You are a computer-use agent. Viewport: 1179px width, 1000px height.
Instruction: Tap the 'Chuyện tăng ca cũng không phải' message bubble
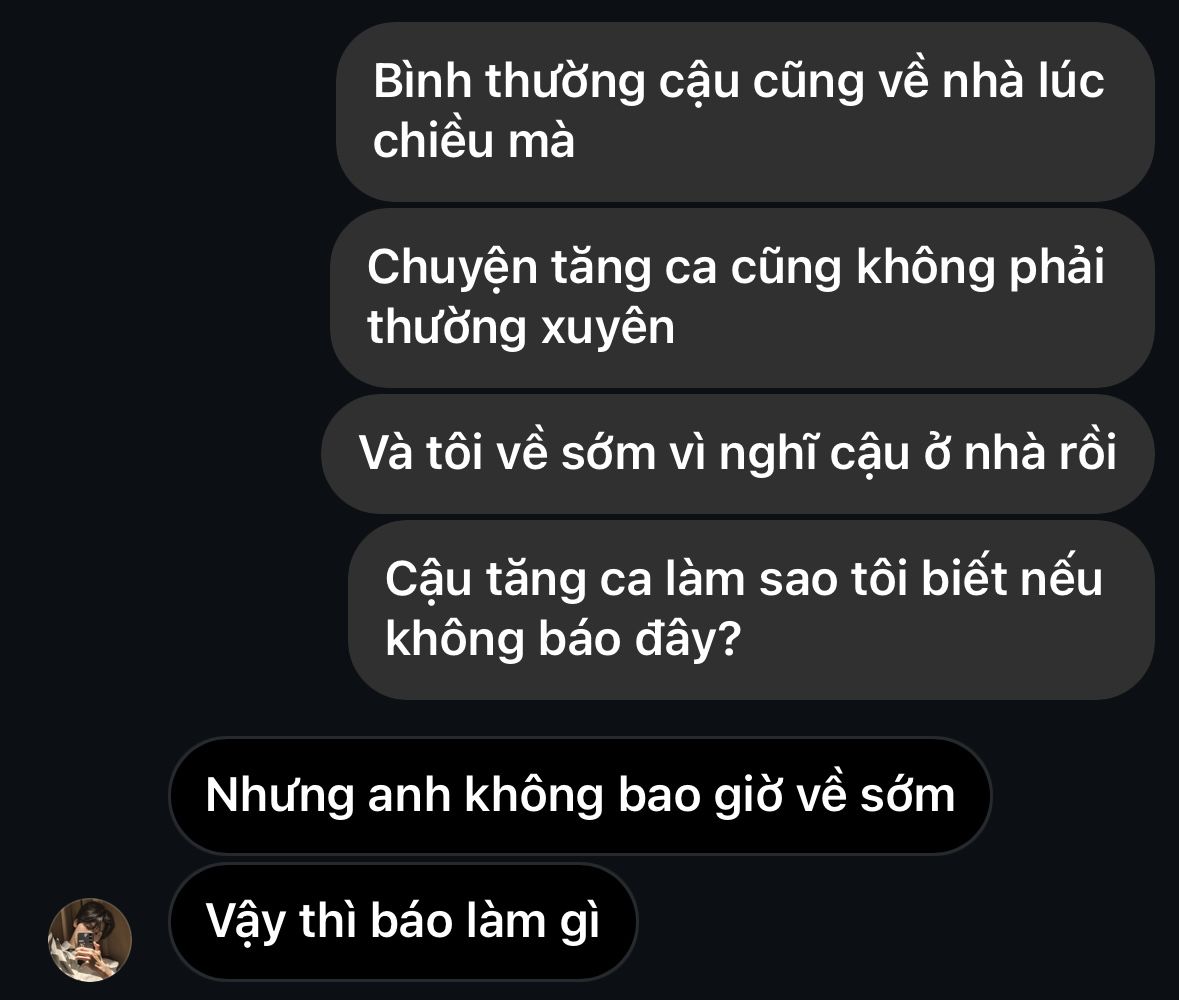[x=742, y=298]
